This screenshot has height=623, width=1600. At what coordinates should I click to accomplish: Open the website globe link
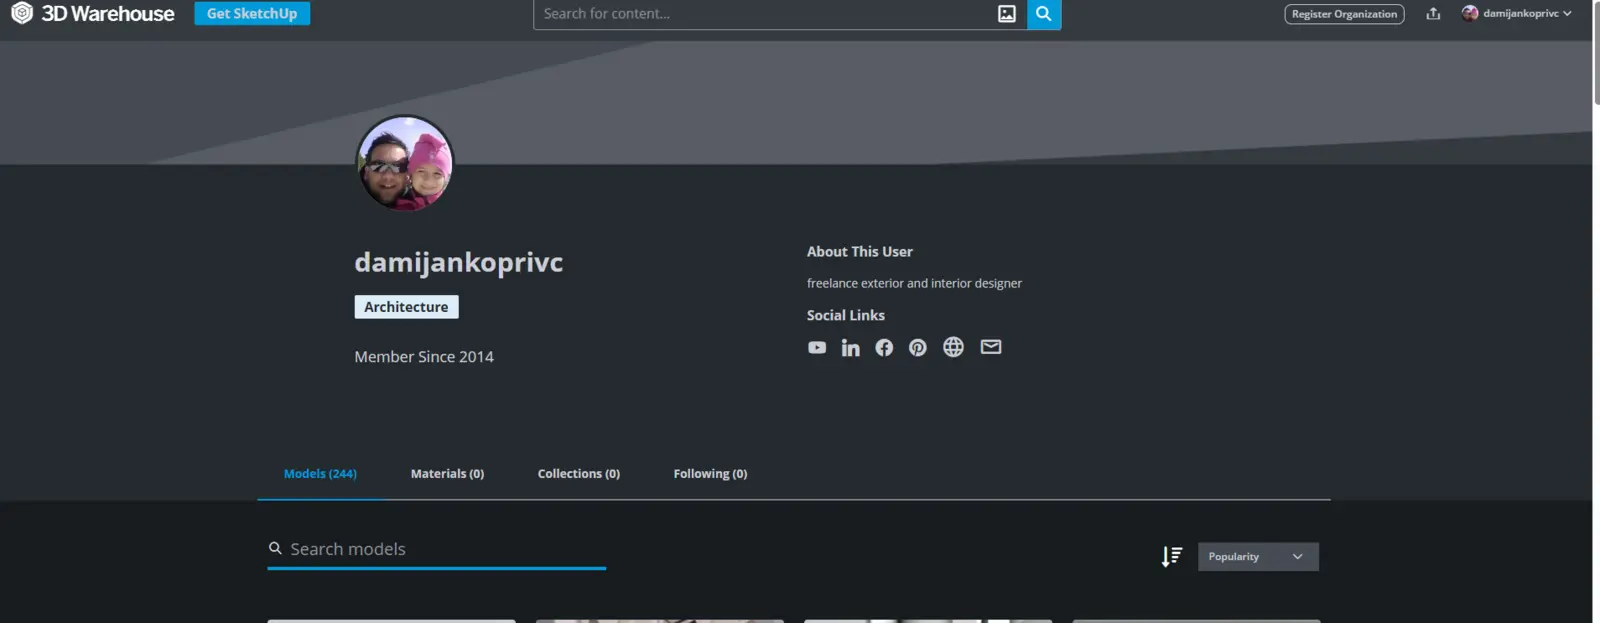click(x=954, y=347)
